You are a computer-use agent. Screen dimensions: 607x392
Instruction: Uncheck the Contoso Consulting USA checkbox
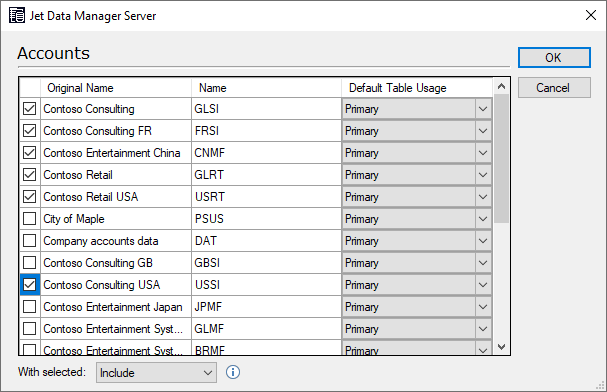click(x=29, y=285)
